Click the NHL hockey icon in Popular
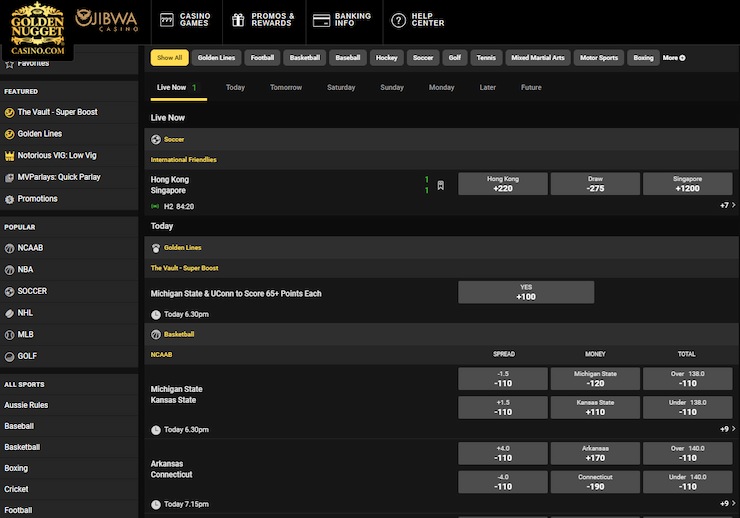 coord(9,313)
